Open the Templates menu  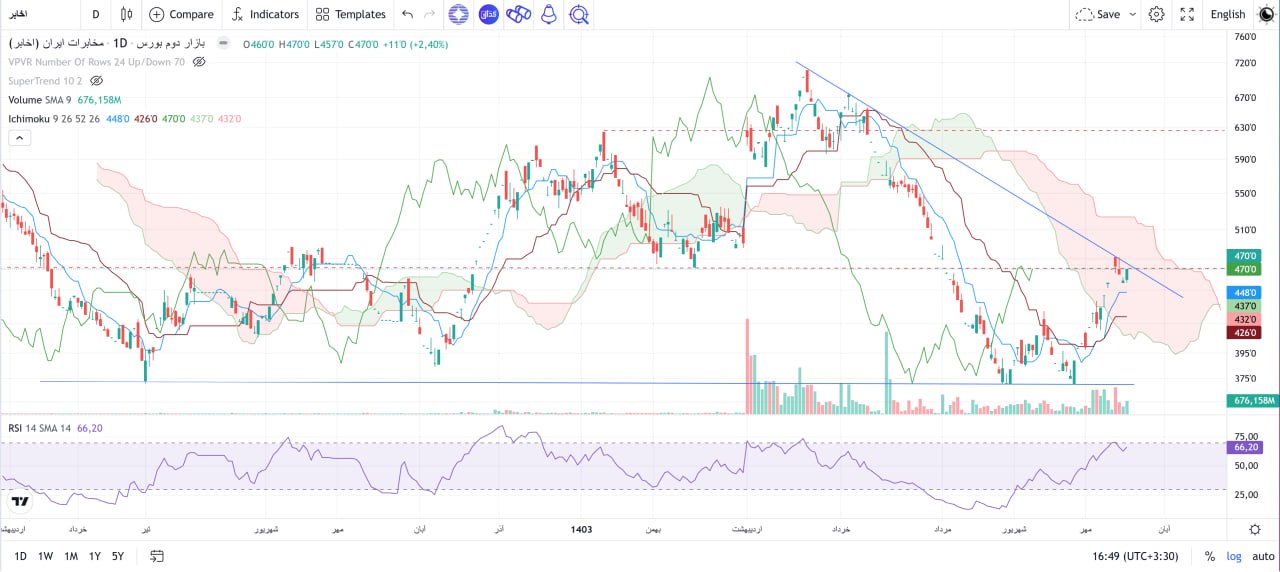pos(350,14)
